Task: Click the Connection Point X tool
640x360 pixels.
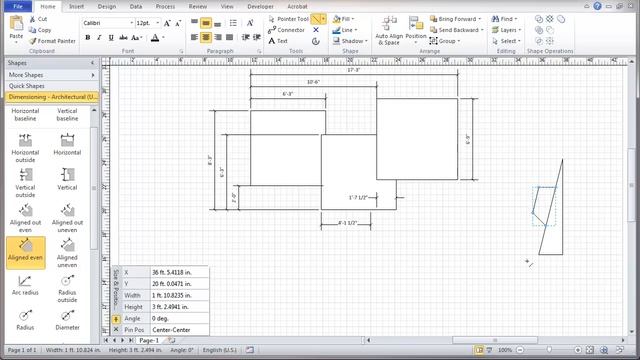Action: [x=316, y=30]
